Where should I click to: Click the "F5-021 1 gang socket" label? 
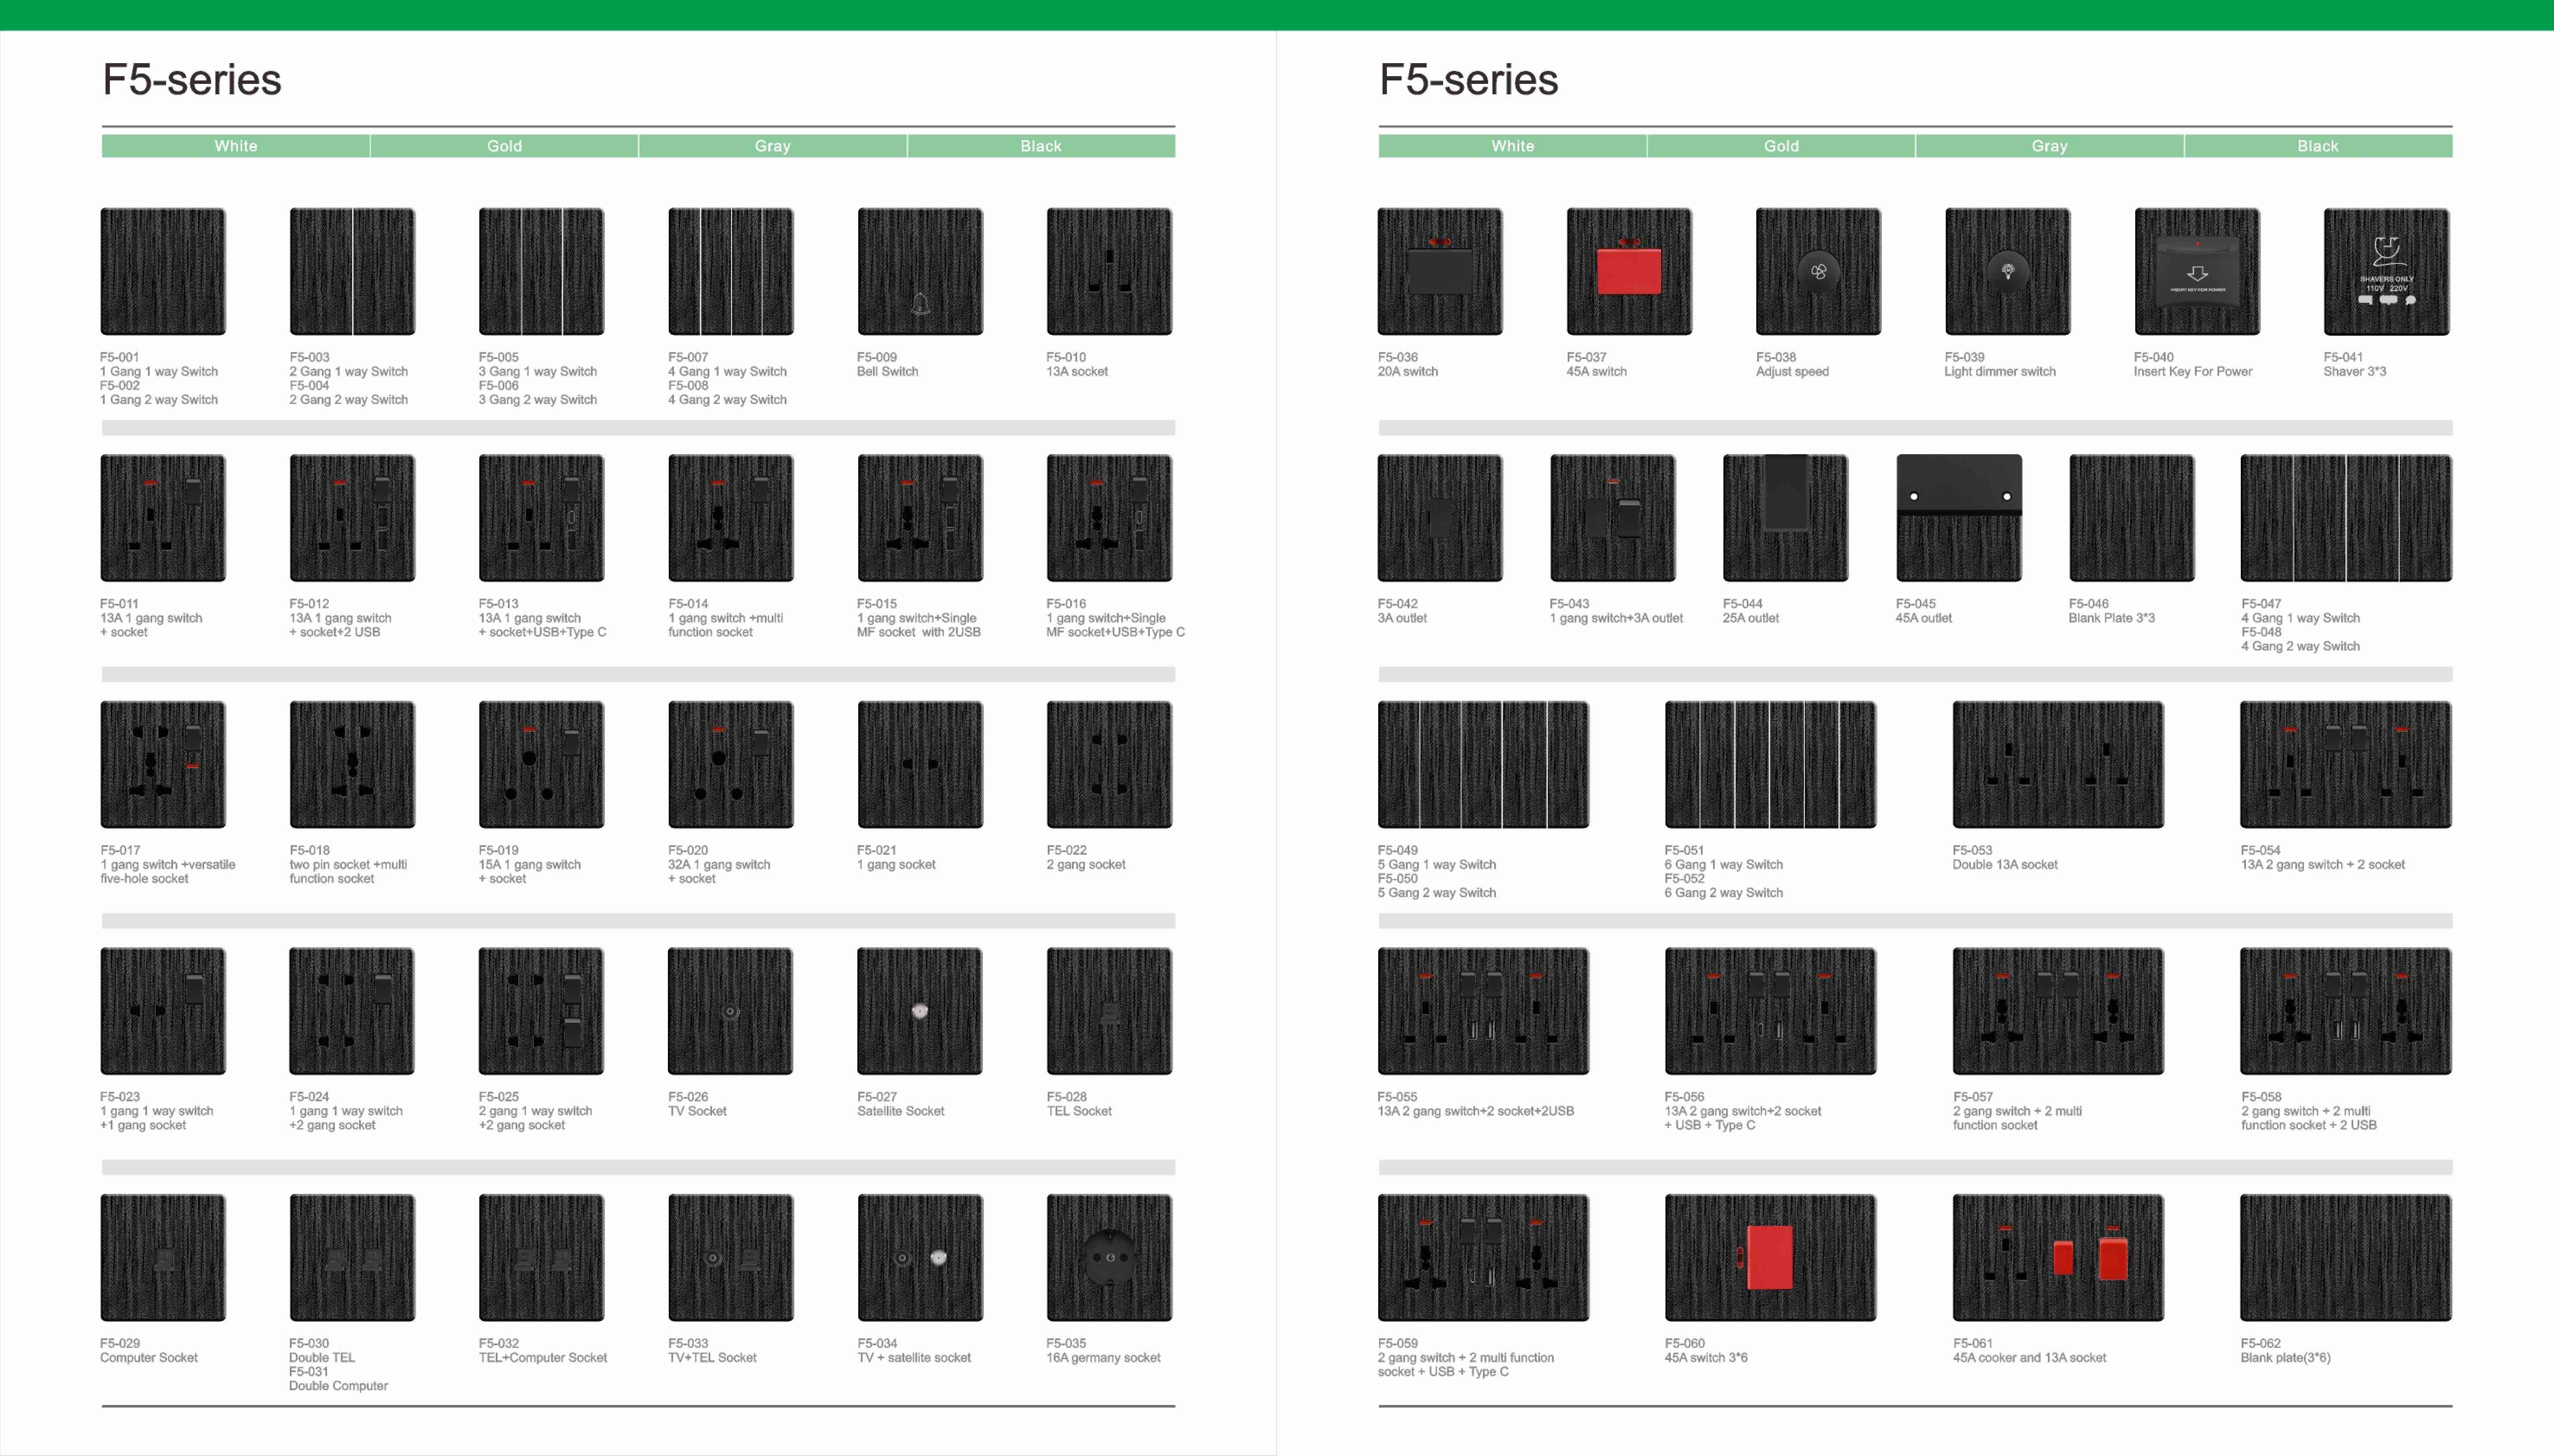(x=896, y=857)
